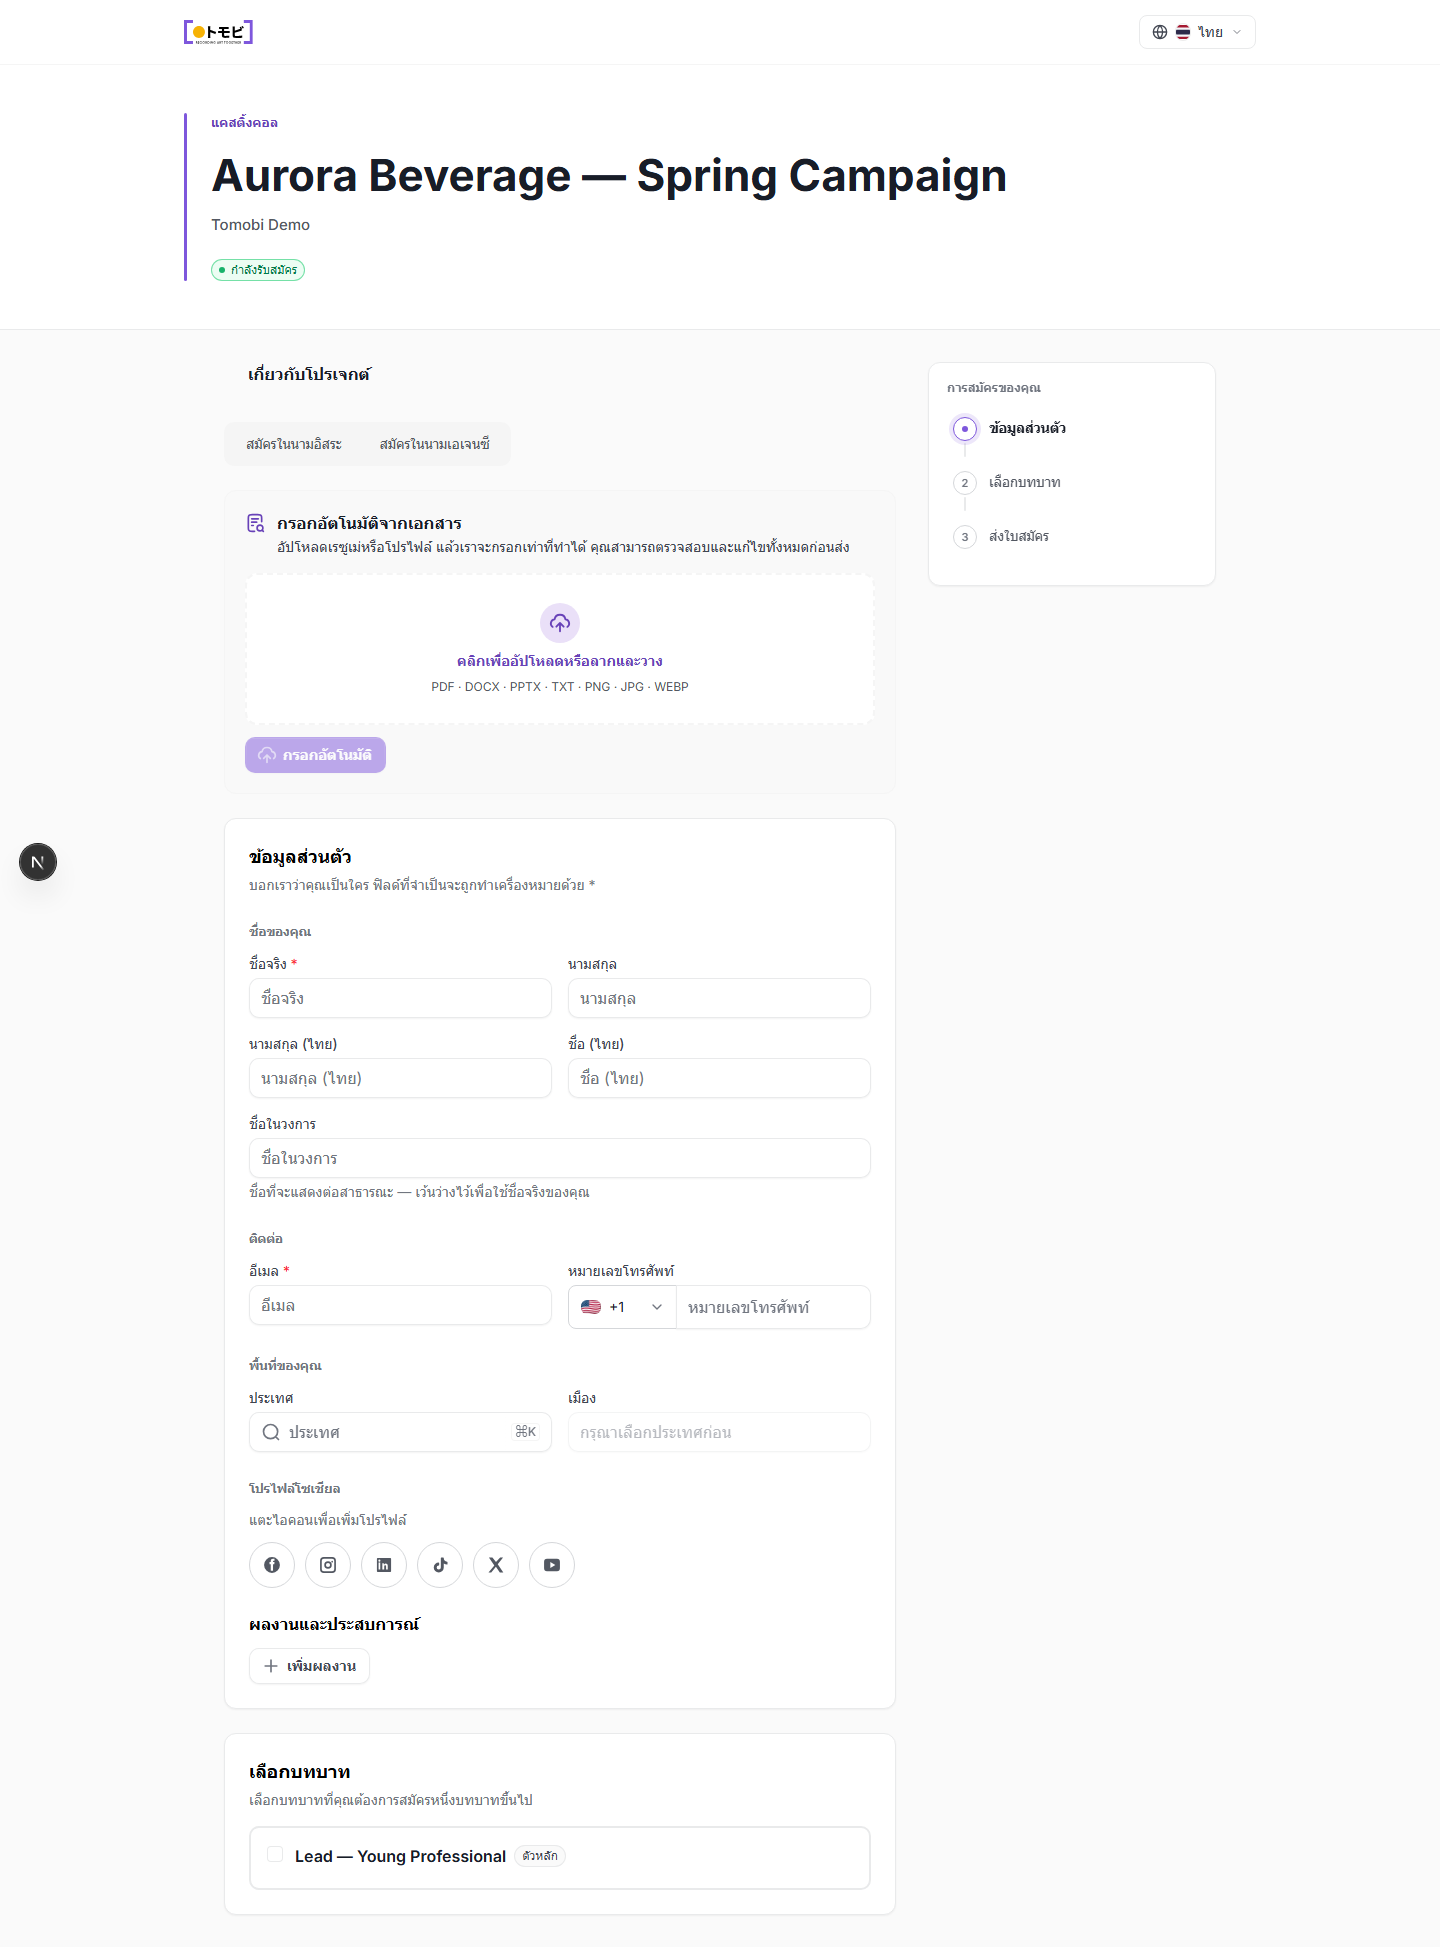Open the round N dev tools button

[x=38, y=862]
